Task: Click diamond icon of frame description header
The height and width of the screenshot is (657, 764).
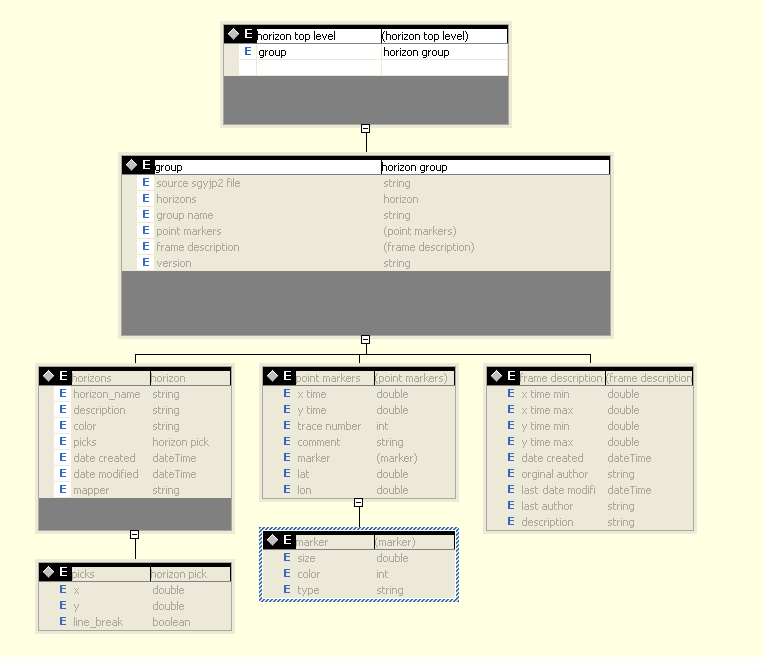Action: (x=497, y=376)
